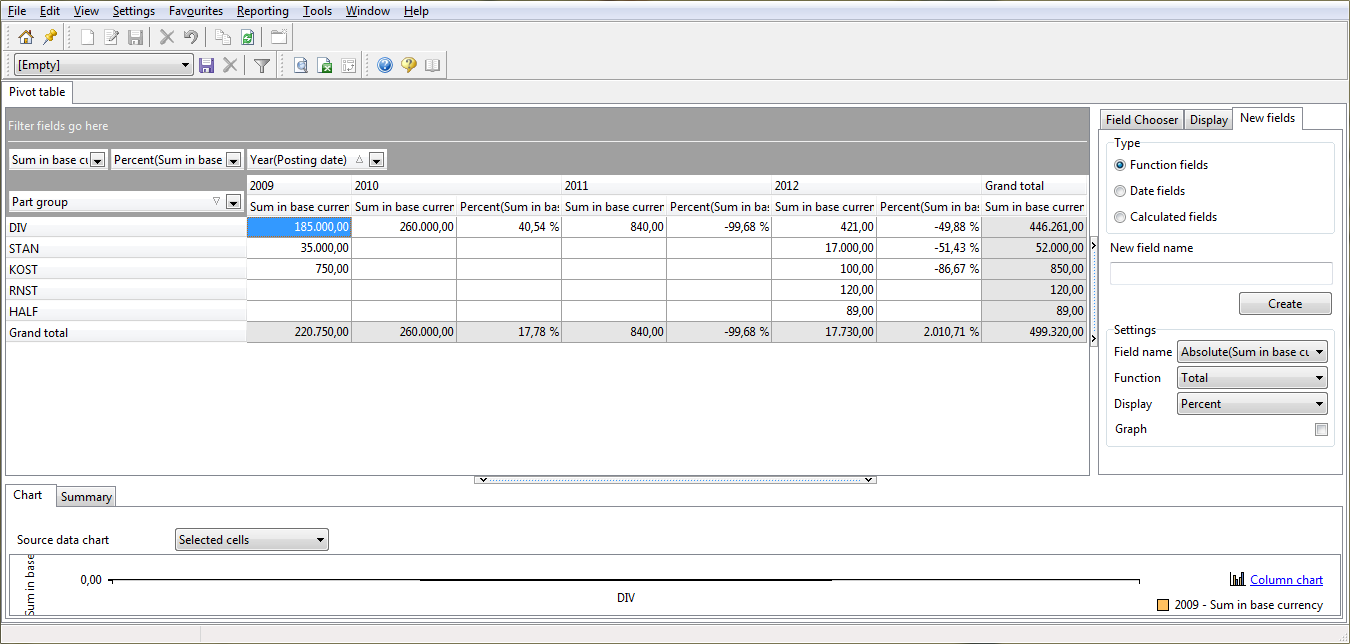The width and height of the screenshot is (1350, 644).
Task: Open the Source data chart dropdown
Action: pyautogui.click(x=250, y=539)
